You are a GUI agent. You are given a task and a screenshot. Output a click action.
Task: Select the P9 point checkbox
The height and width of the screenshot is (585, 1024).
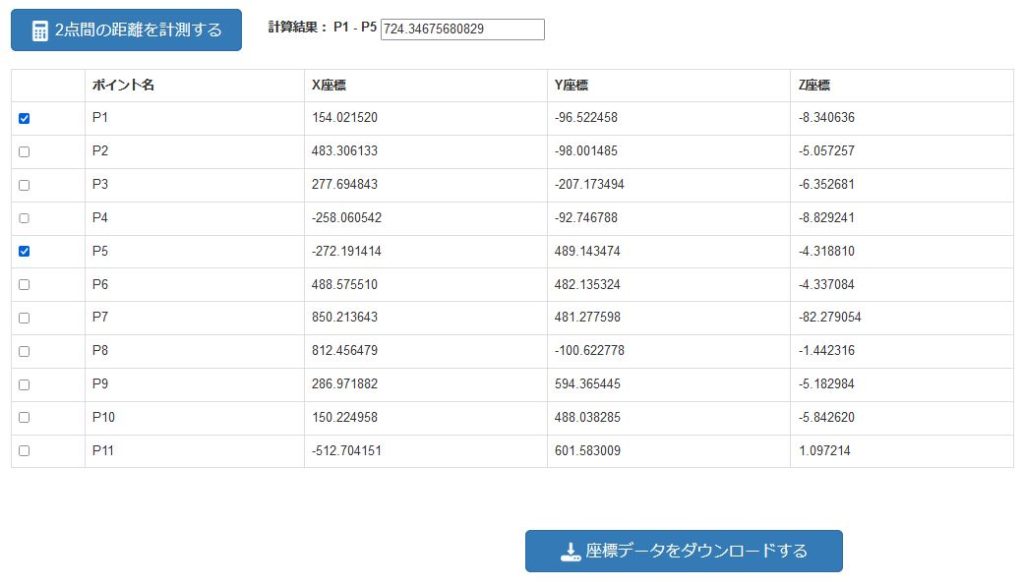click(x=24, y=385)
